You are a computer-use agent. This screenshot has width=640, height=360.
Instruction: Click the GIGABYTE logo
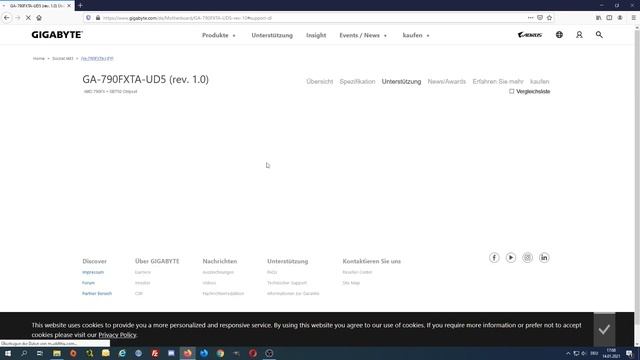coord(57,35)
